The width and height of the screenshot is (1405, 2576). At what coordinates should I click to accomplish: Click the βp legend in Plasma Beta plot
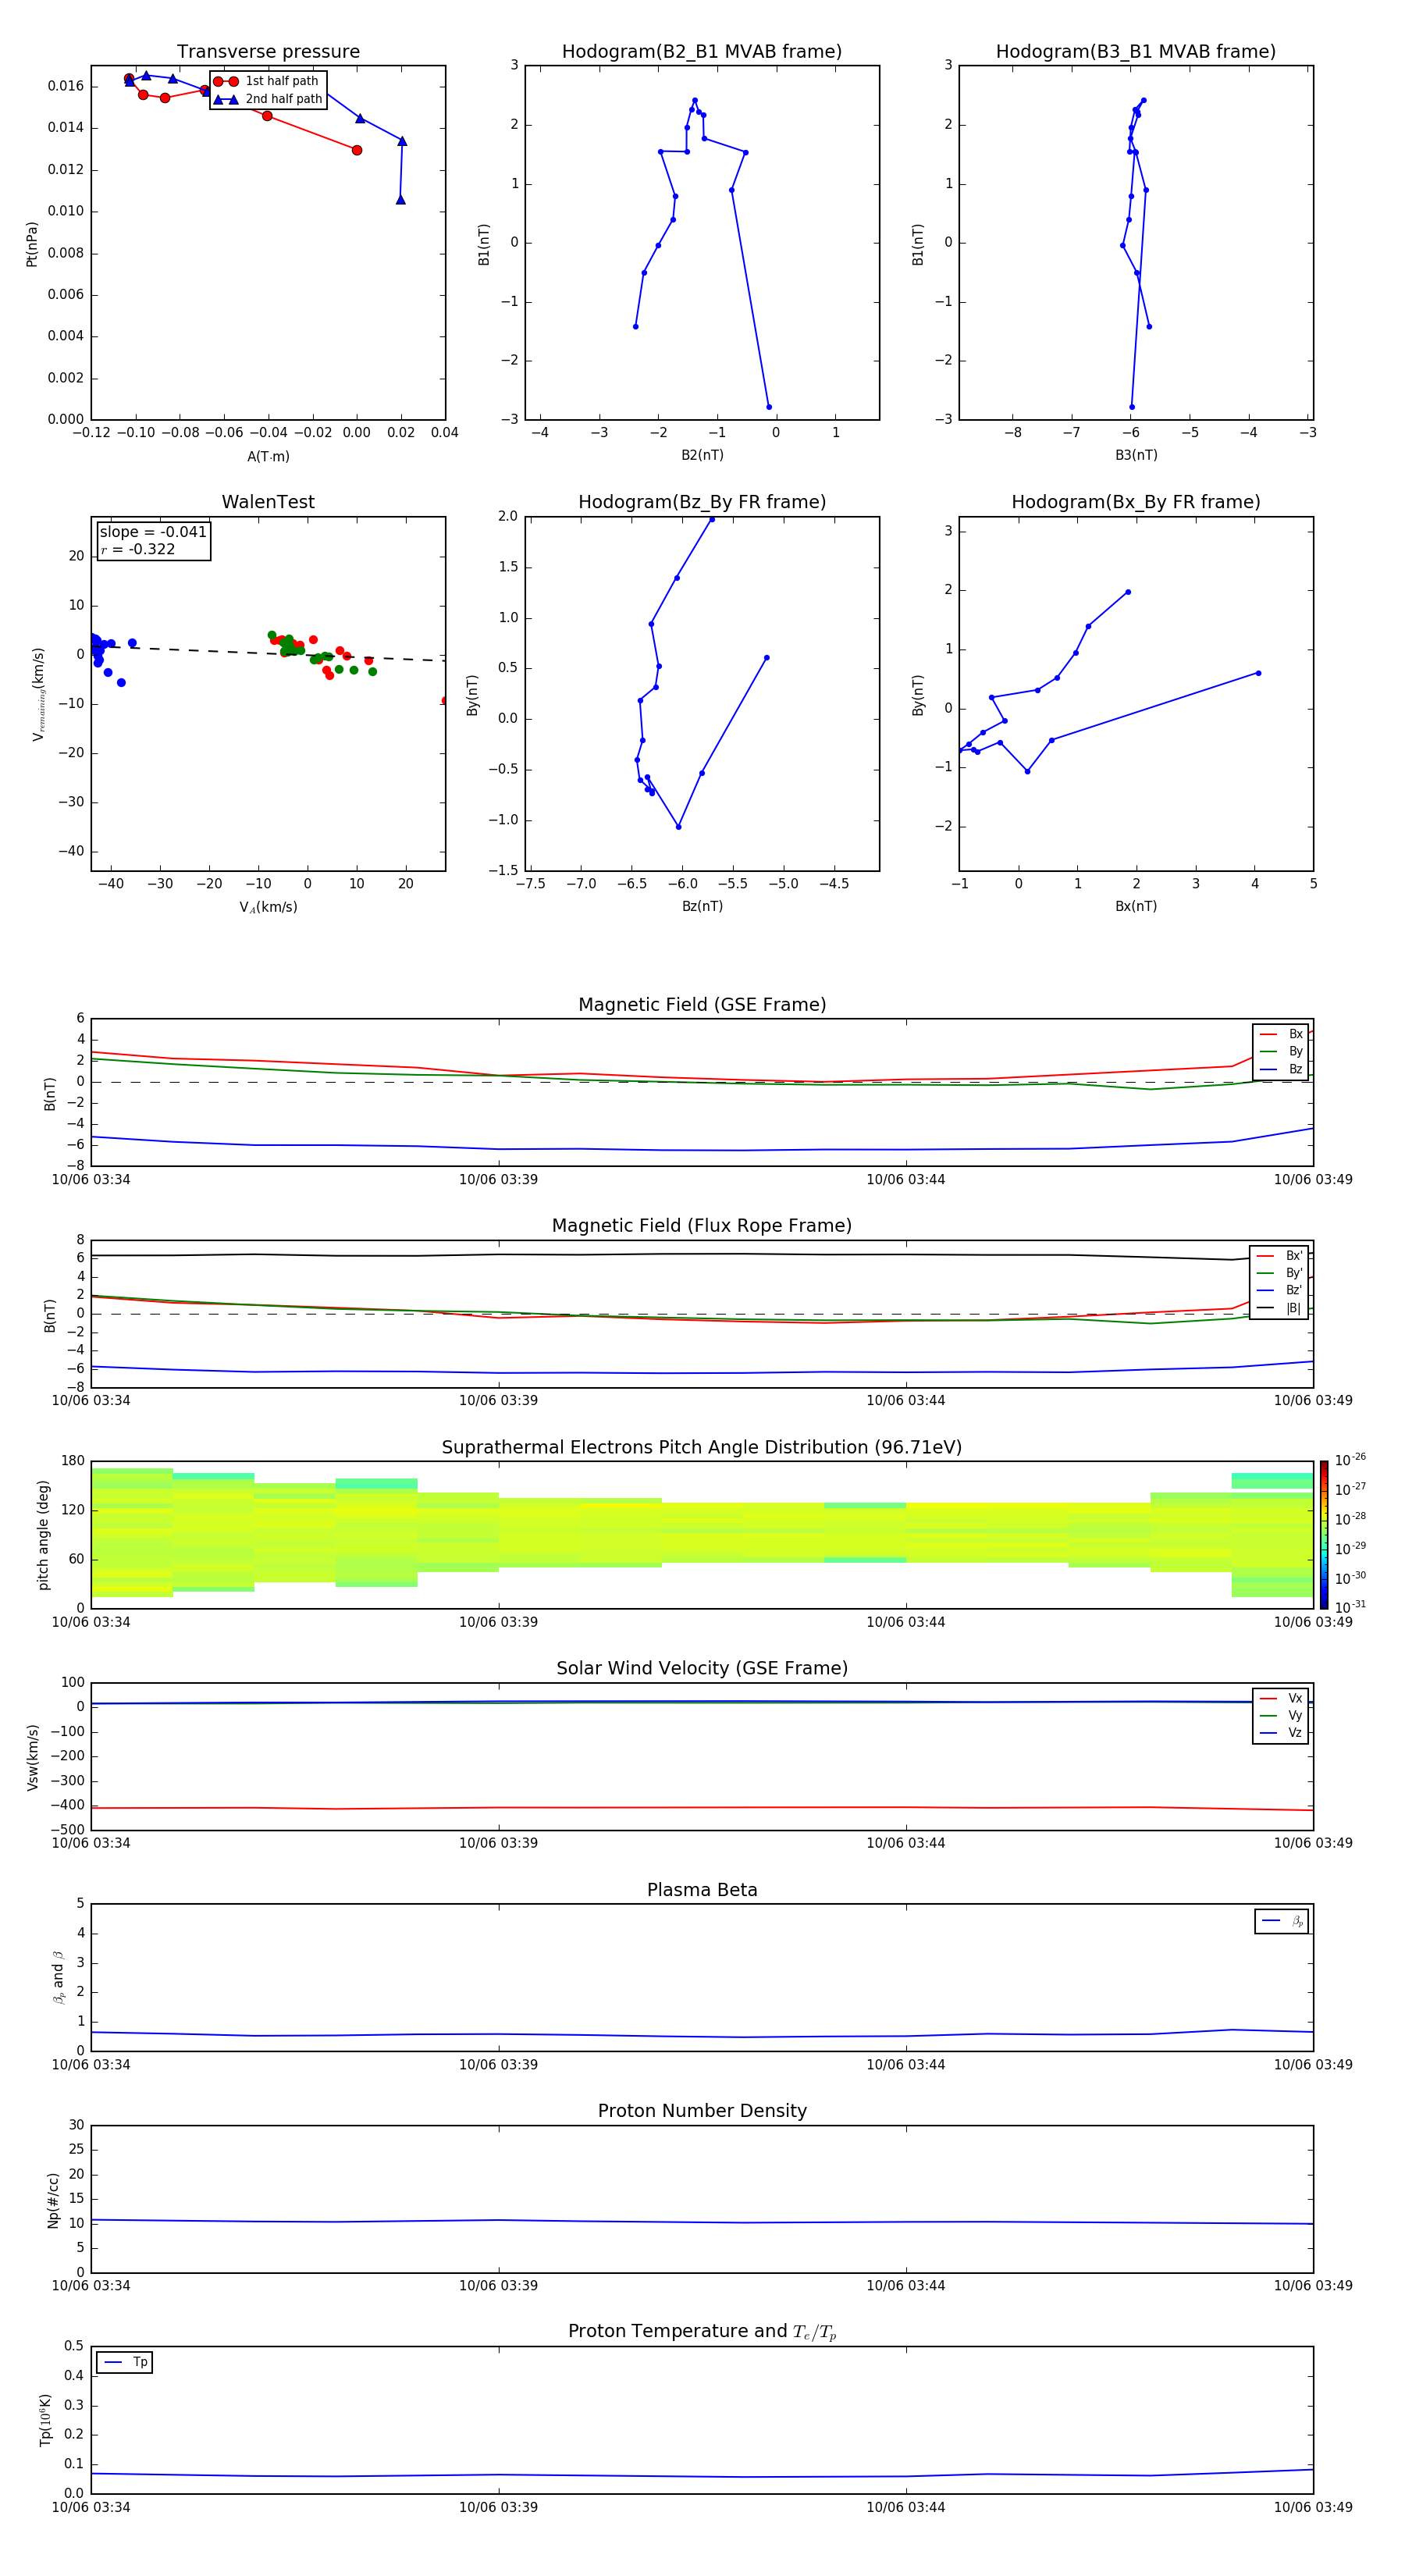[x=1282, y=1921]
